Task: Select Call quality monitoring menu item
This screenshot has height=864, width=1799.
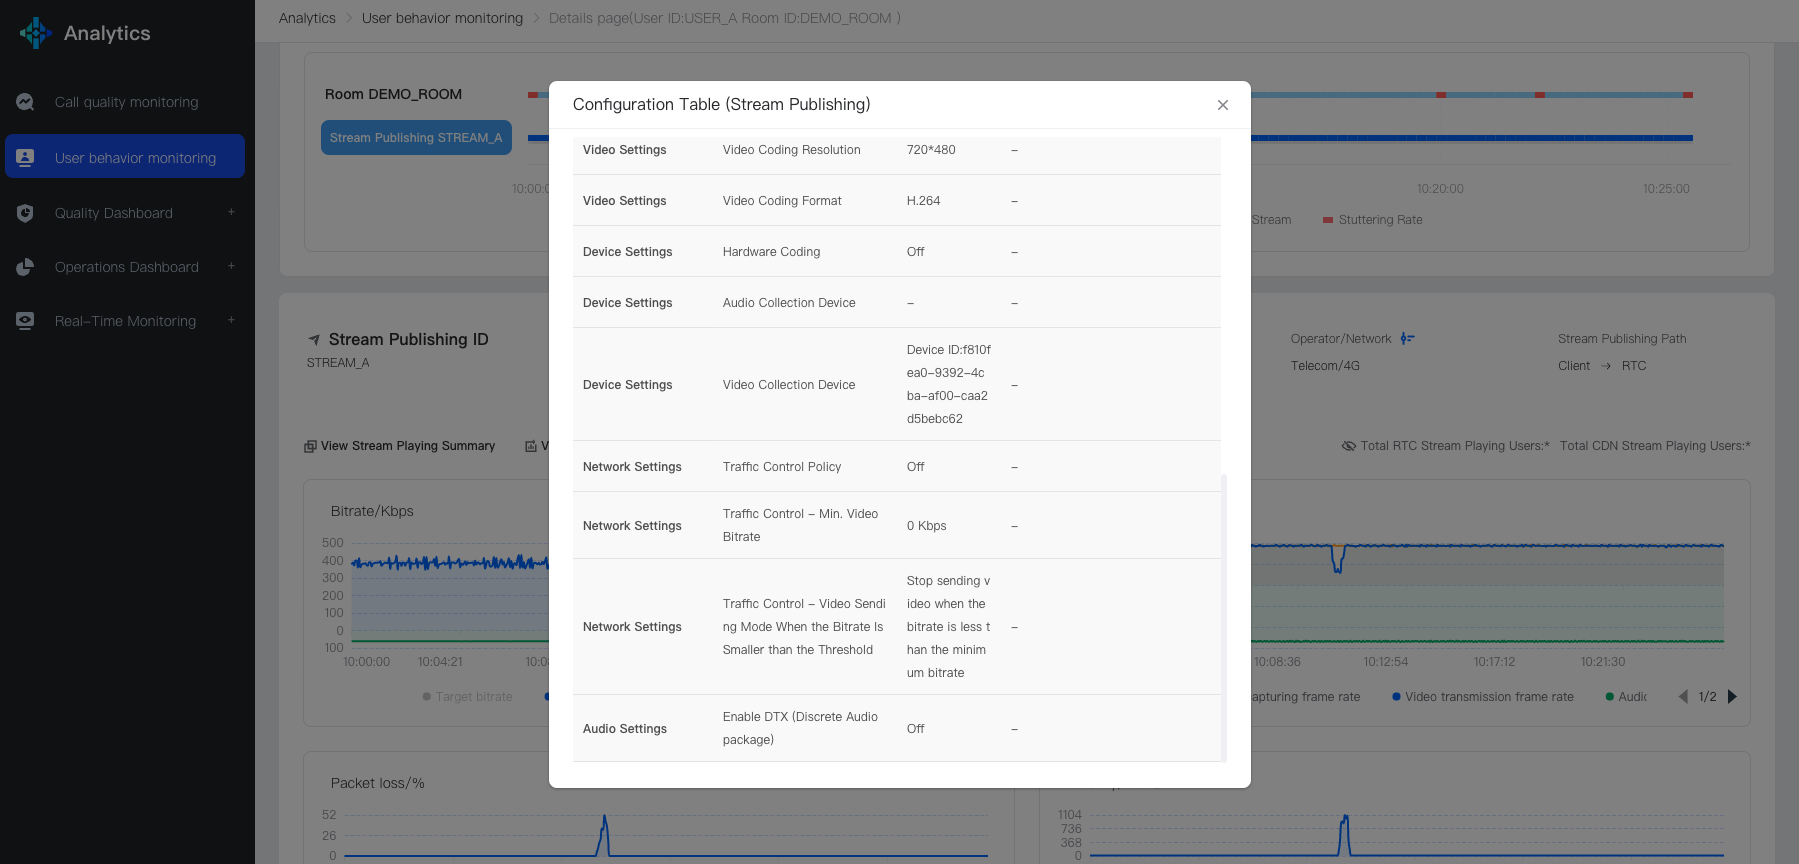Action: point(126,102)
